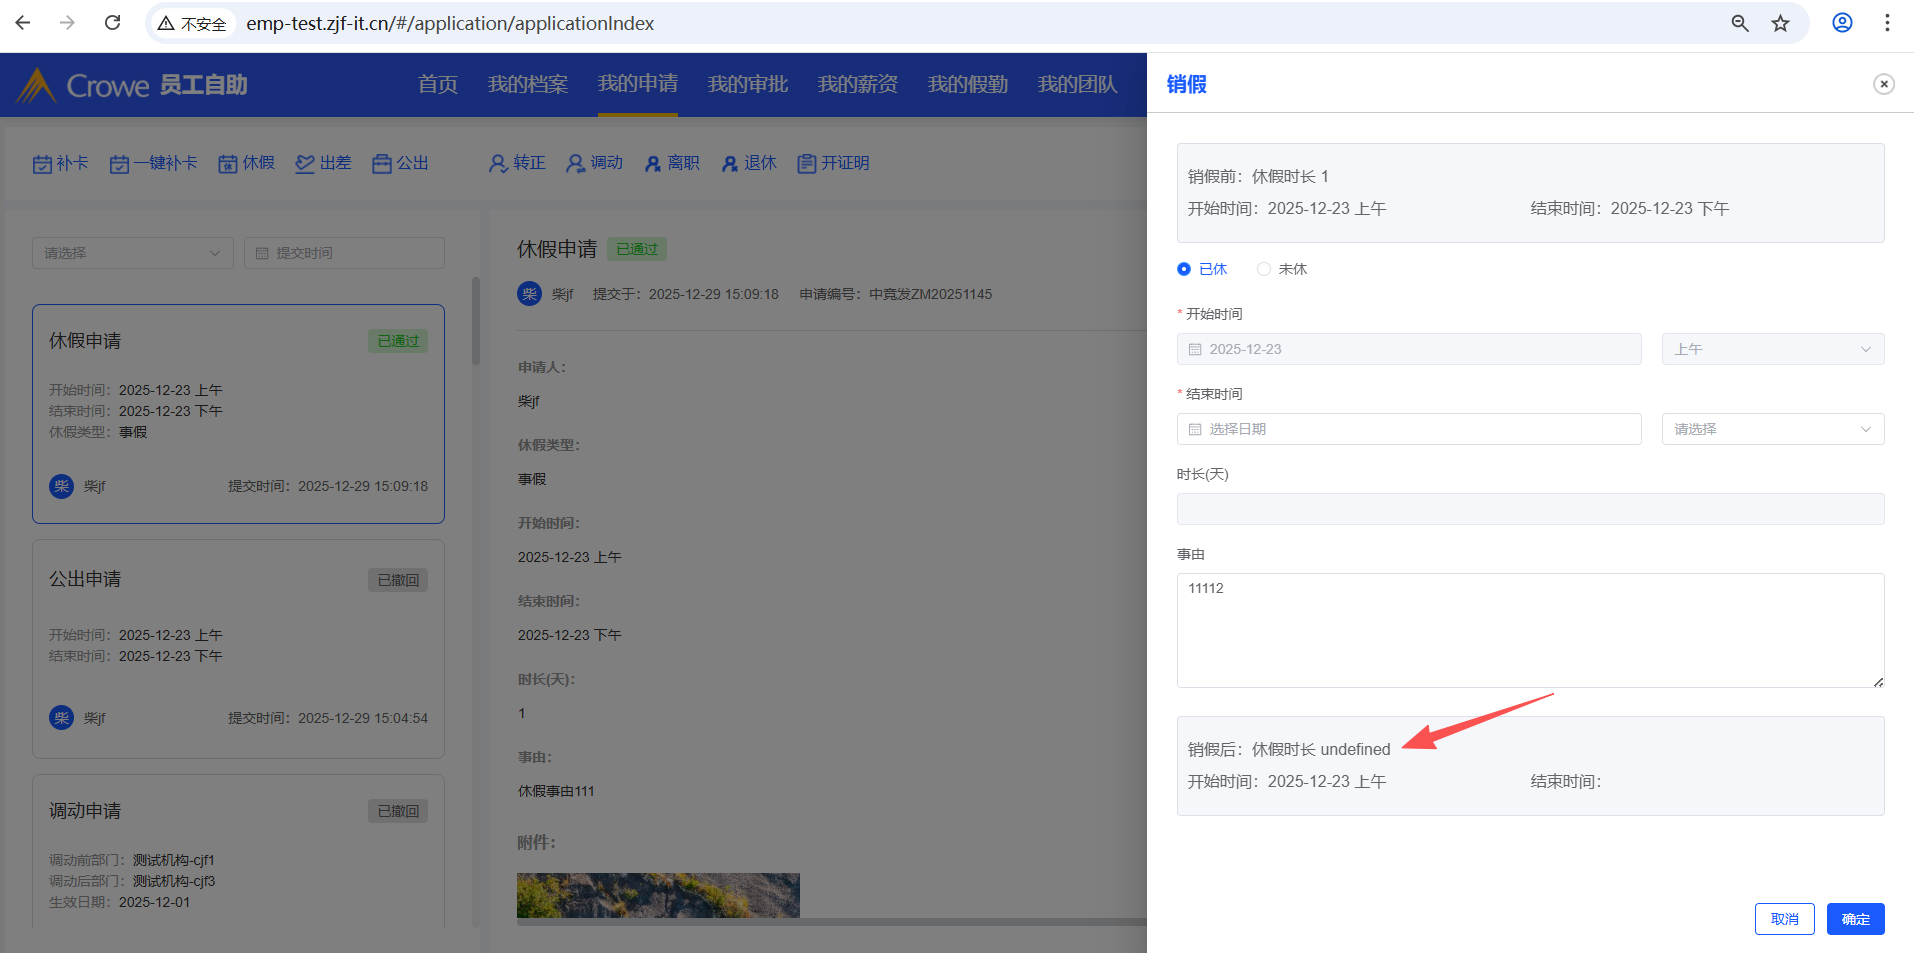Click the 休假事由111 reason text
Screen dimensions: 1914x953
point(556,791)
